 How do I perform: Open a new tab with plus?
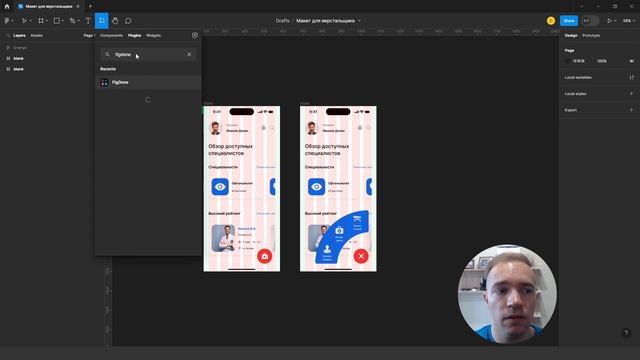pos(90,7)
